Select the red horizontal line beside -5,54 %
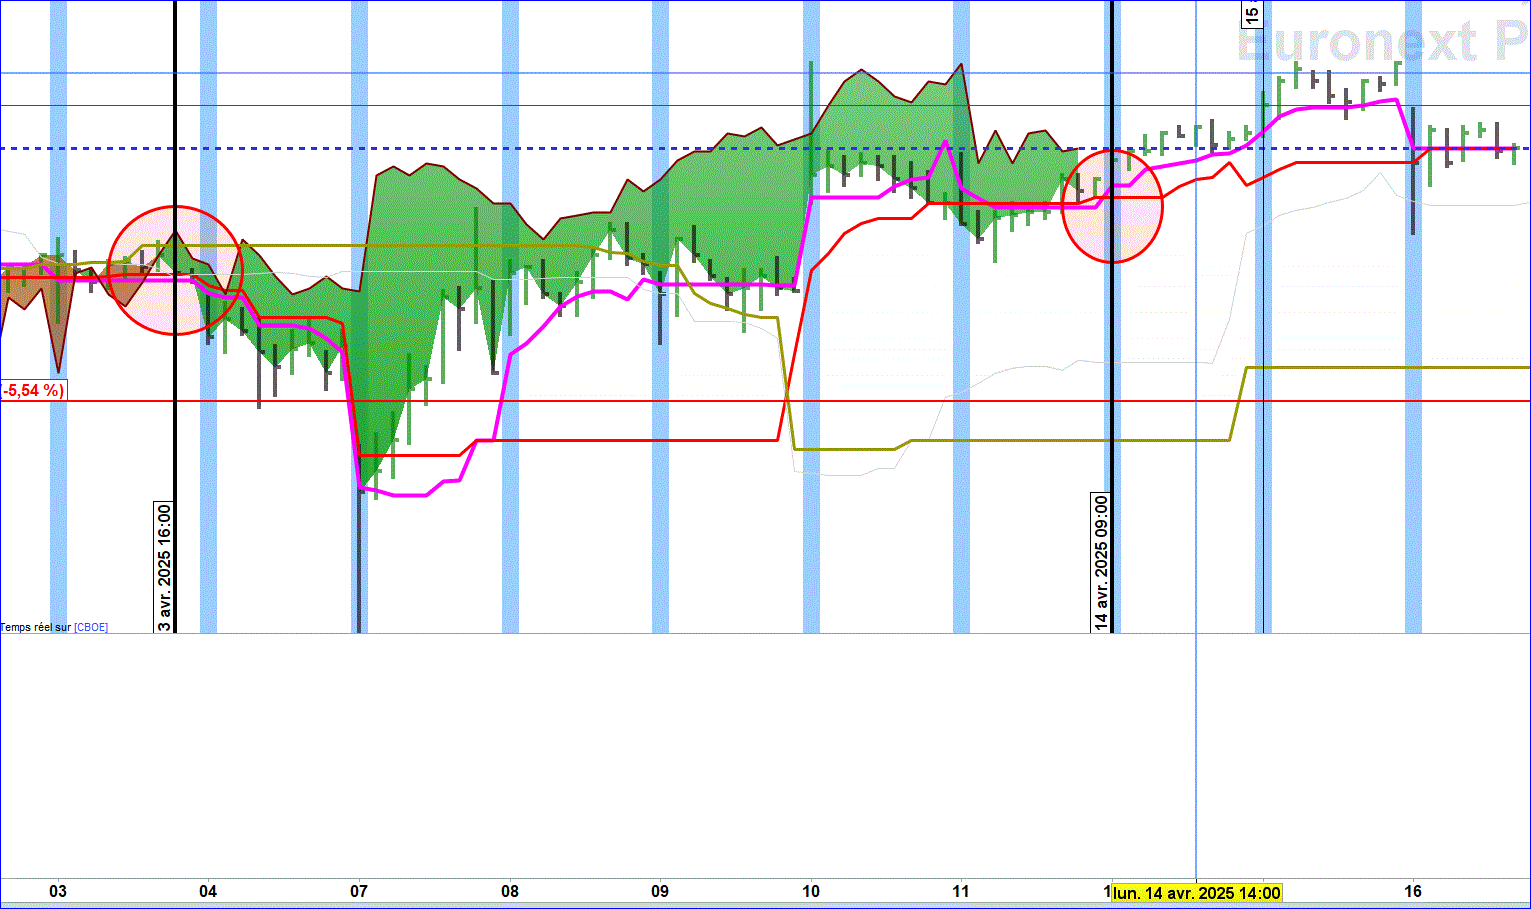 (x=798, y=401)
